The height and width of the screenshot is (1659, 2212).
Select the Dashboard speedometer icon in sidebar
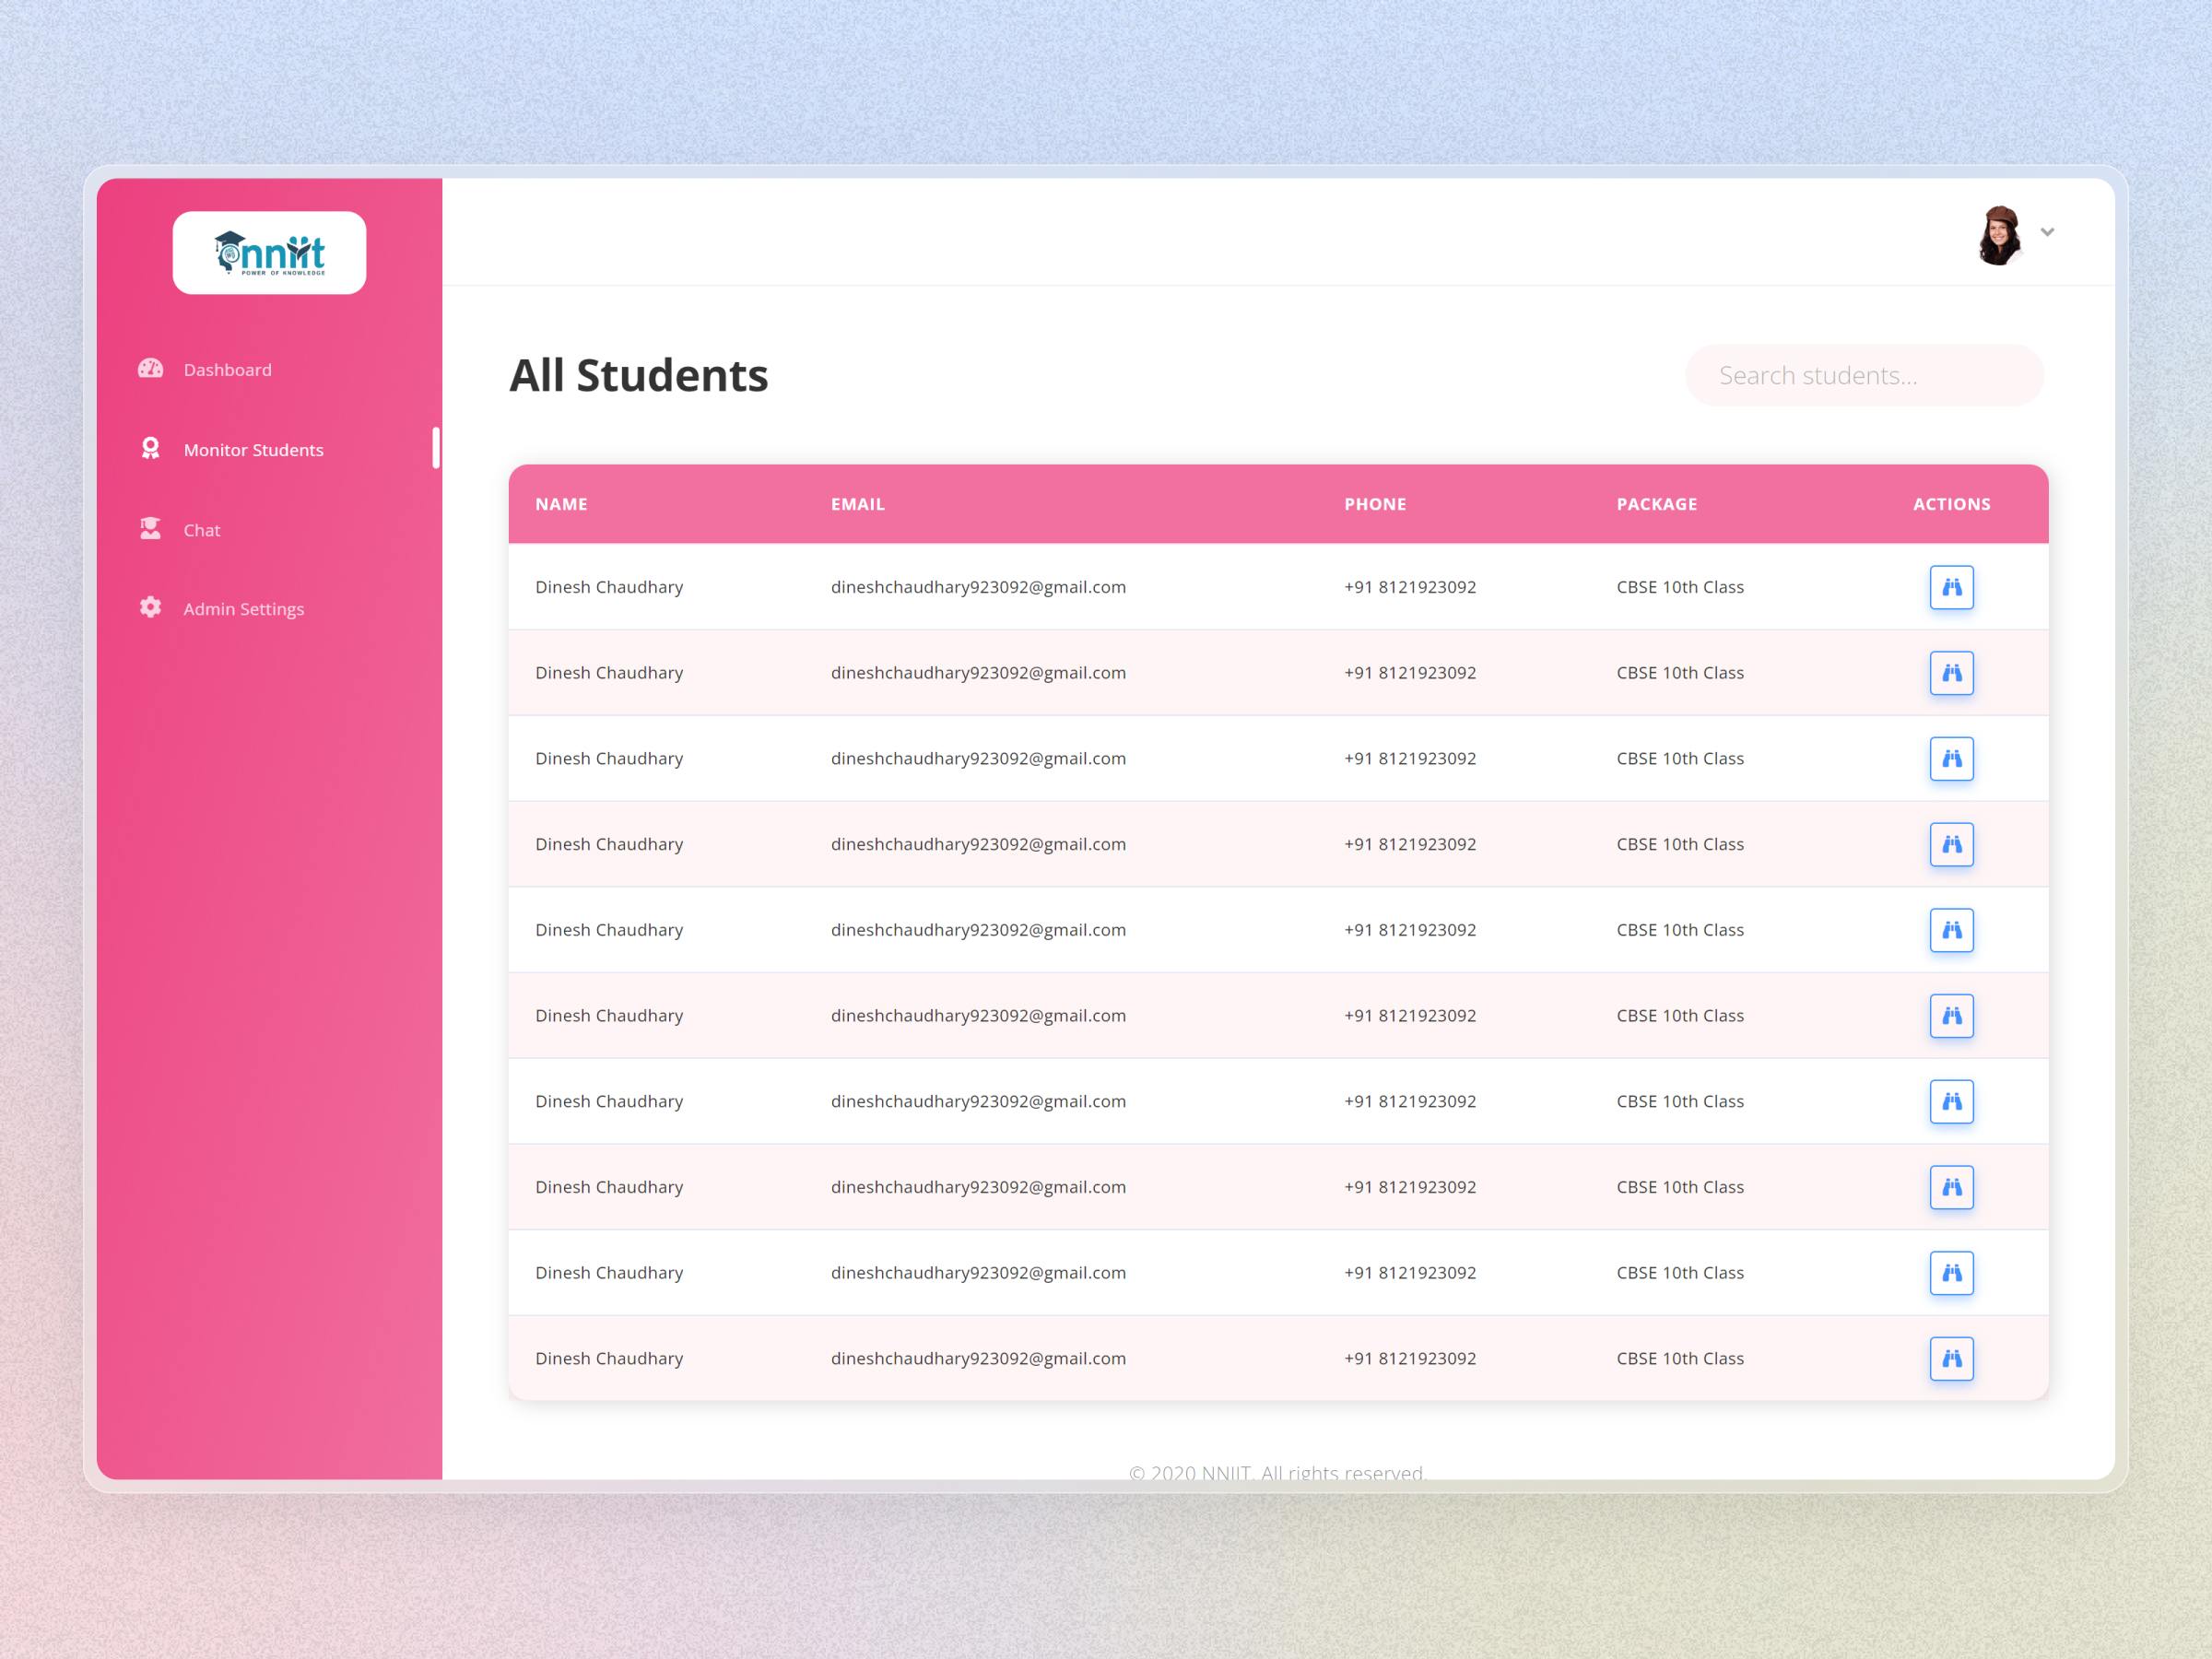pyautogui.click(x=150, y=369)
